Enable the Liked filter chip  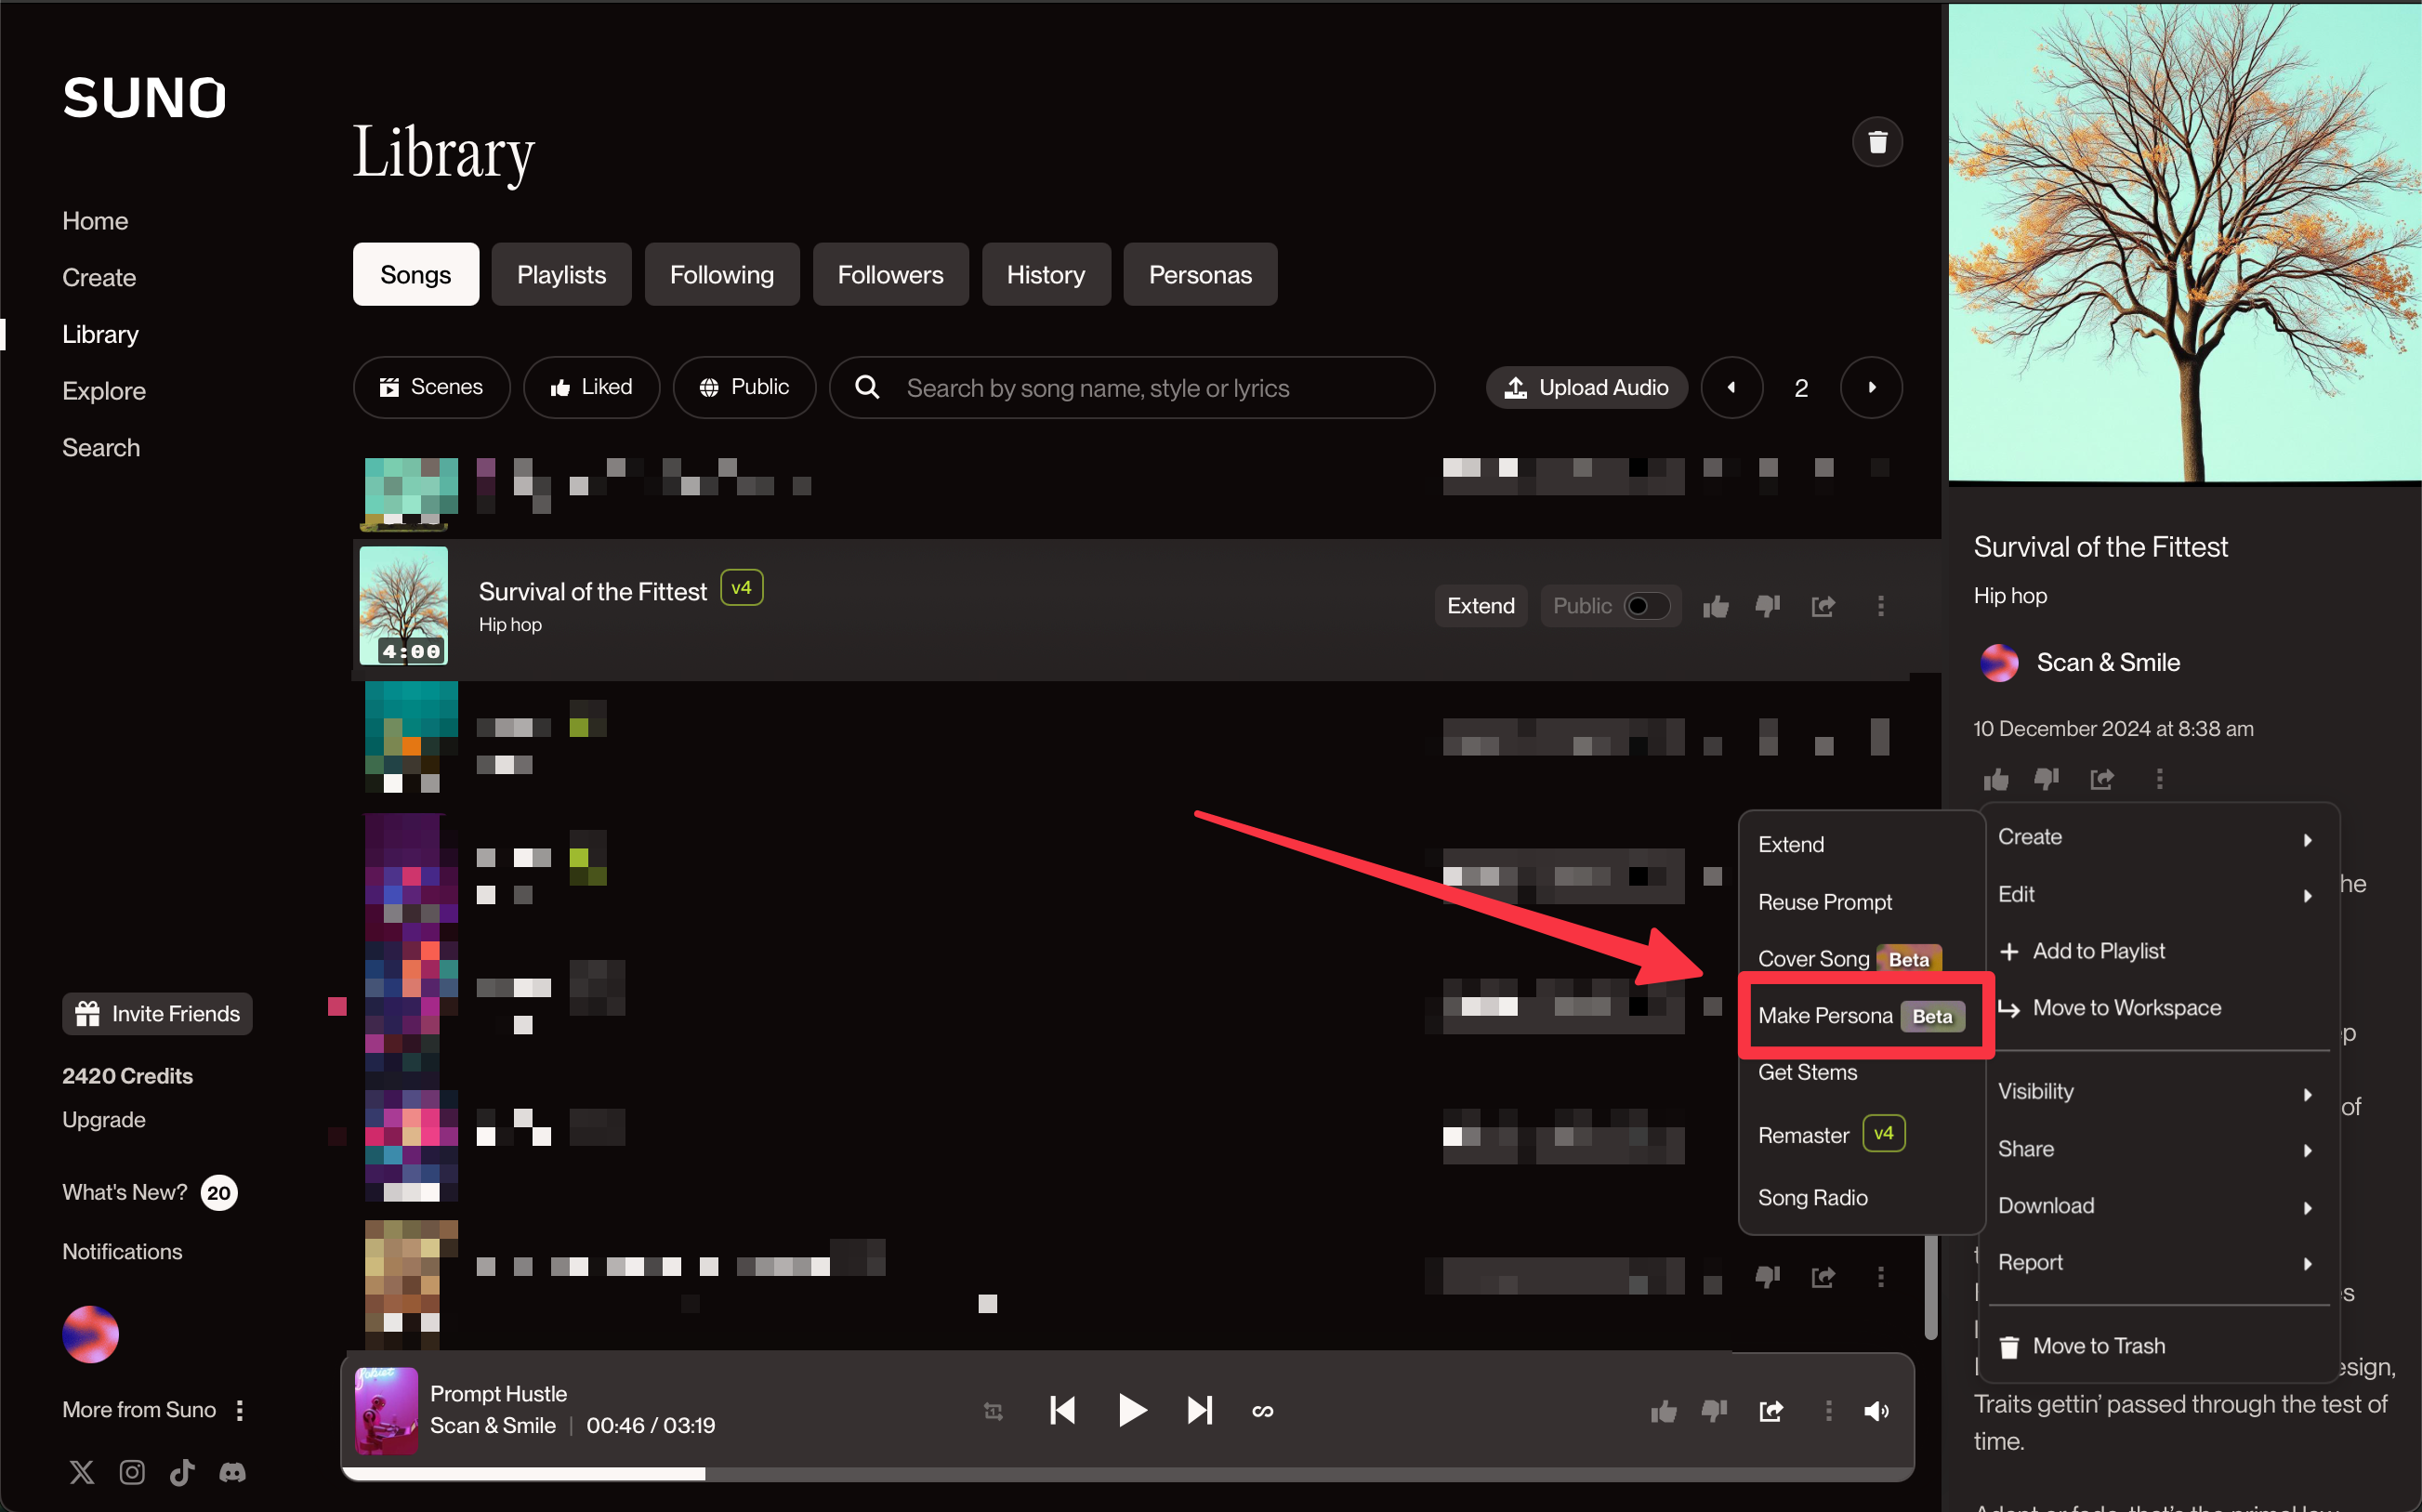[x=591, y=387]
